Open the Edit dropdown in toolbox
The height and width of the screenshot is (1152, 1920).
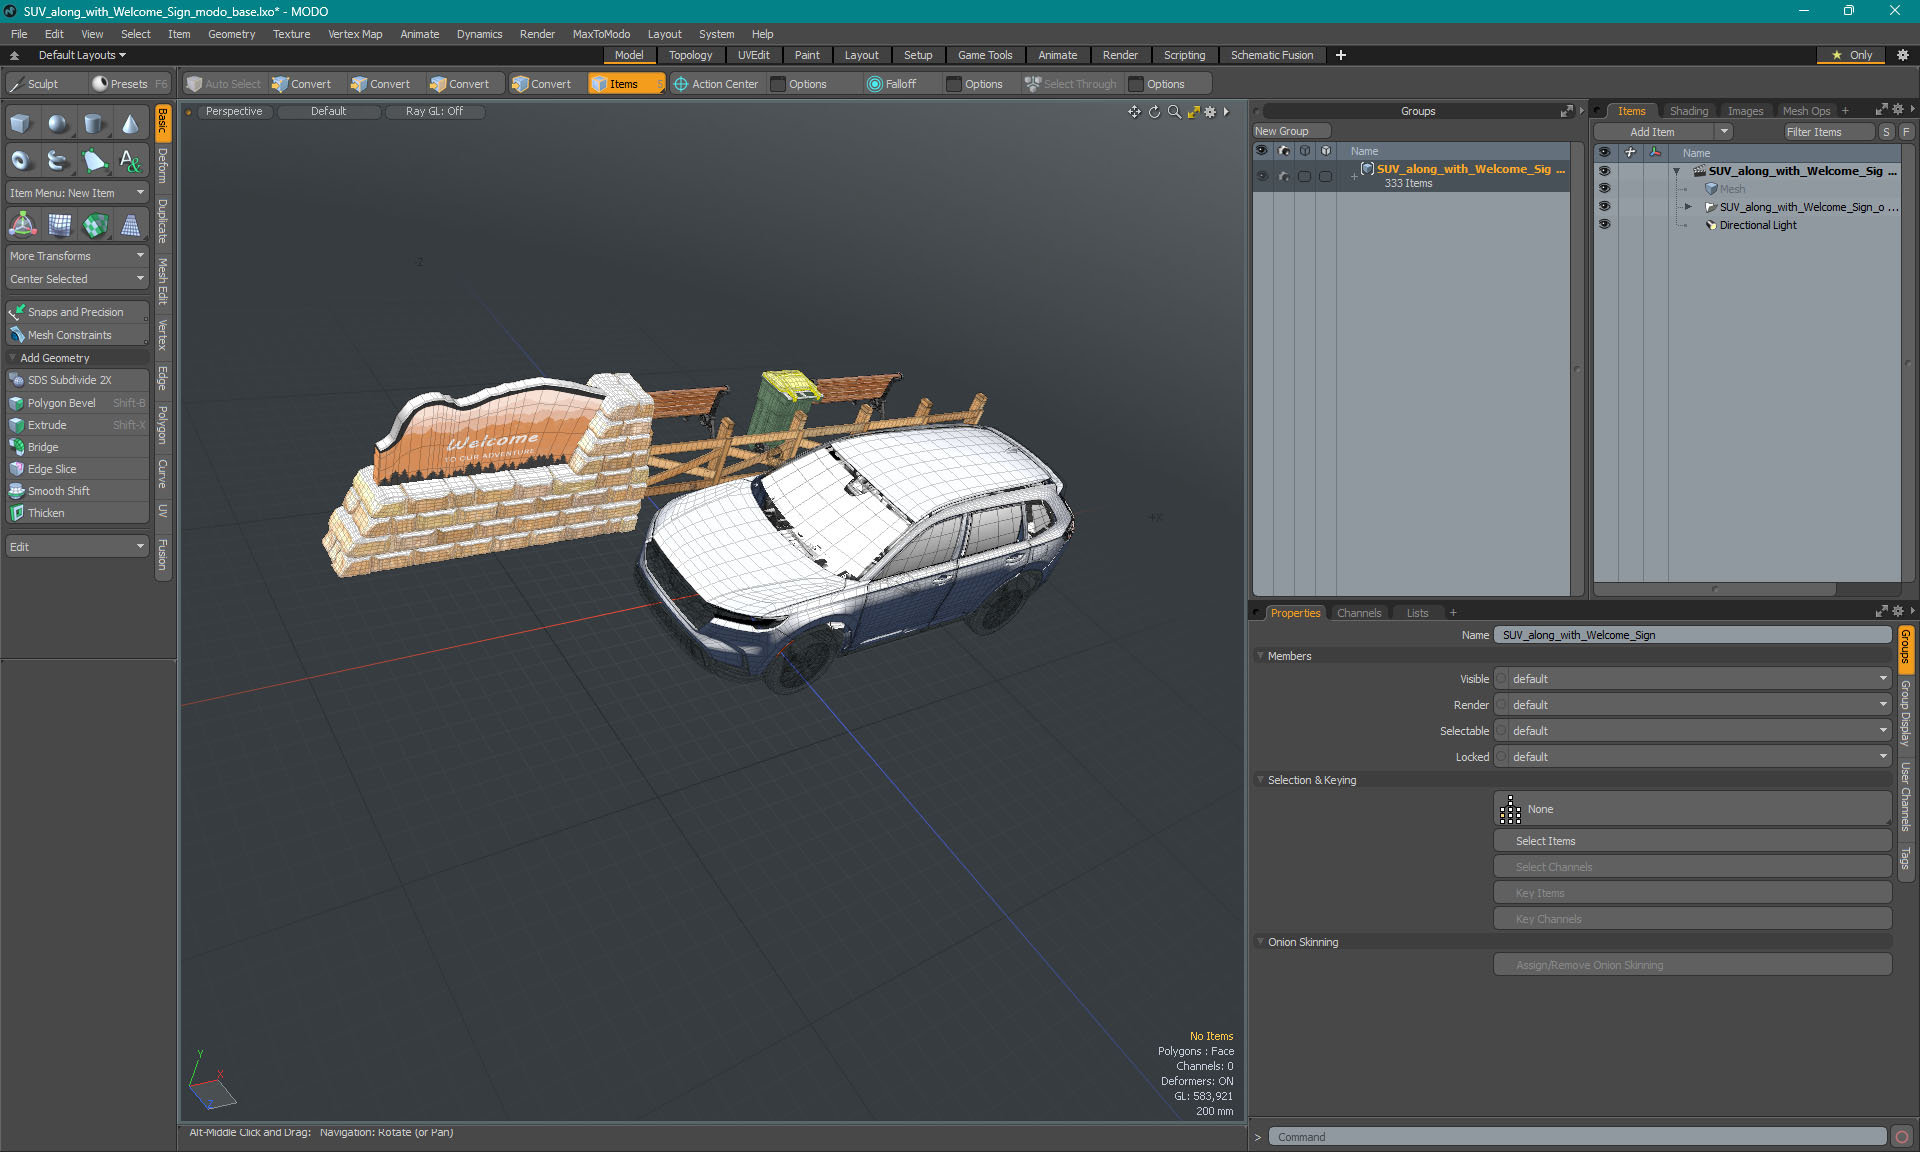[x=77, y=547]
